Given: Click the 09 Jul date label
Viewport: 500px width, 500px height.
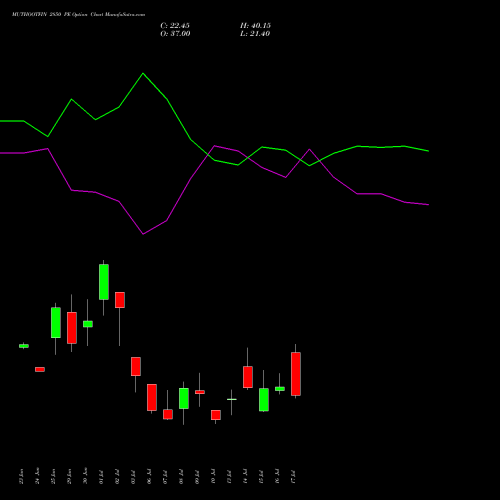Looking at the screenshot, I should (x=198, y=477).
